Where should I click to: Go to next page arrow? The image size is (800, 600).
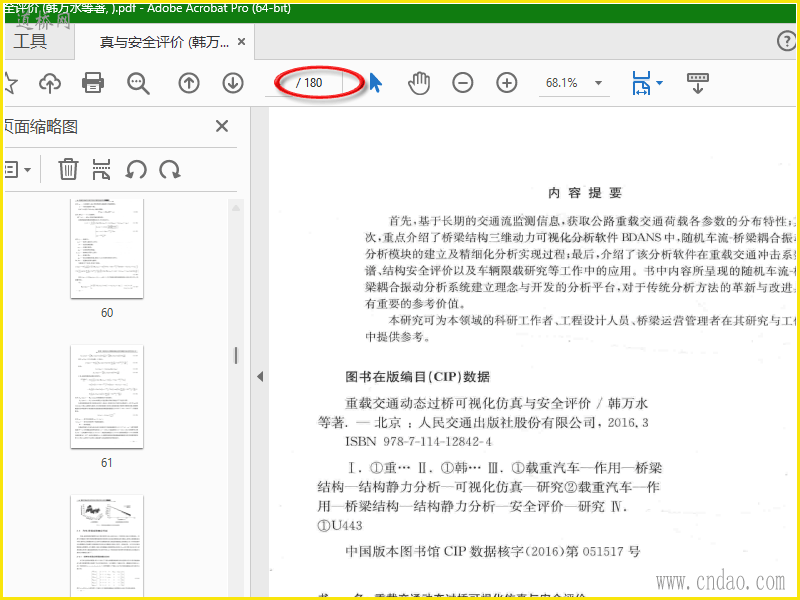point(233,83)
